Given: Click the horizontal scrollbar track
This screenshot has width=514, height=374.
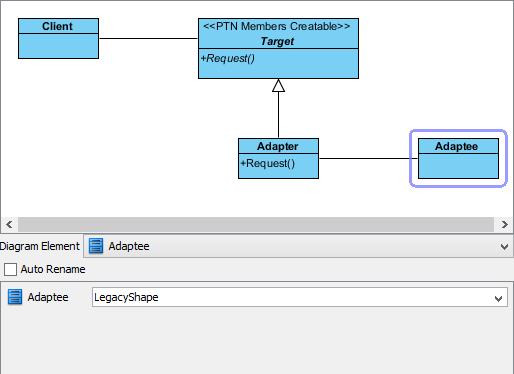Looking at the screenshot, I should [256, 224].
